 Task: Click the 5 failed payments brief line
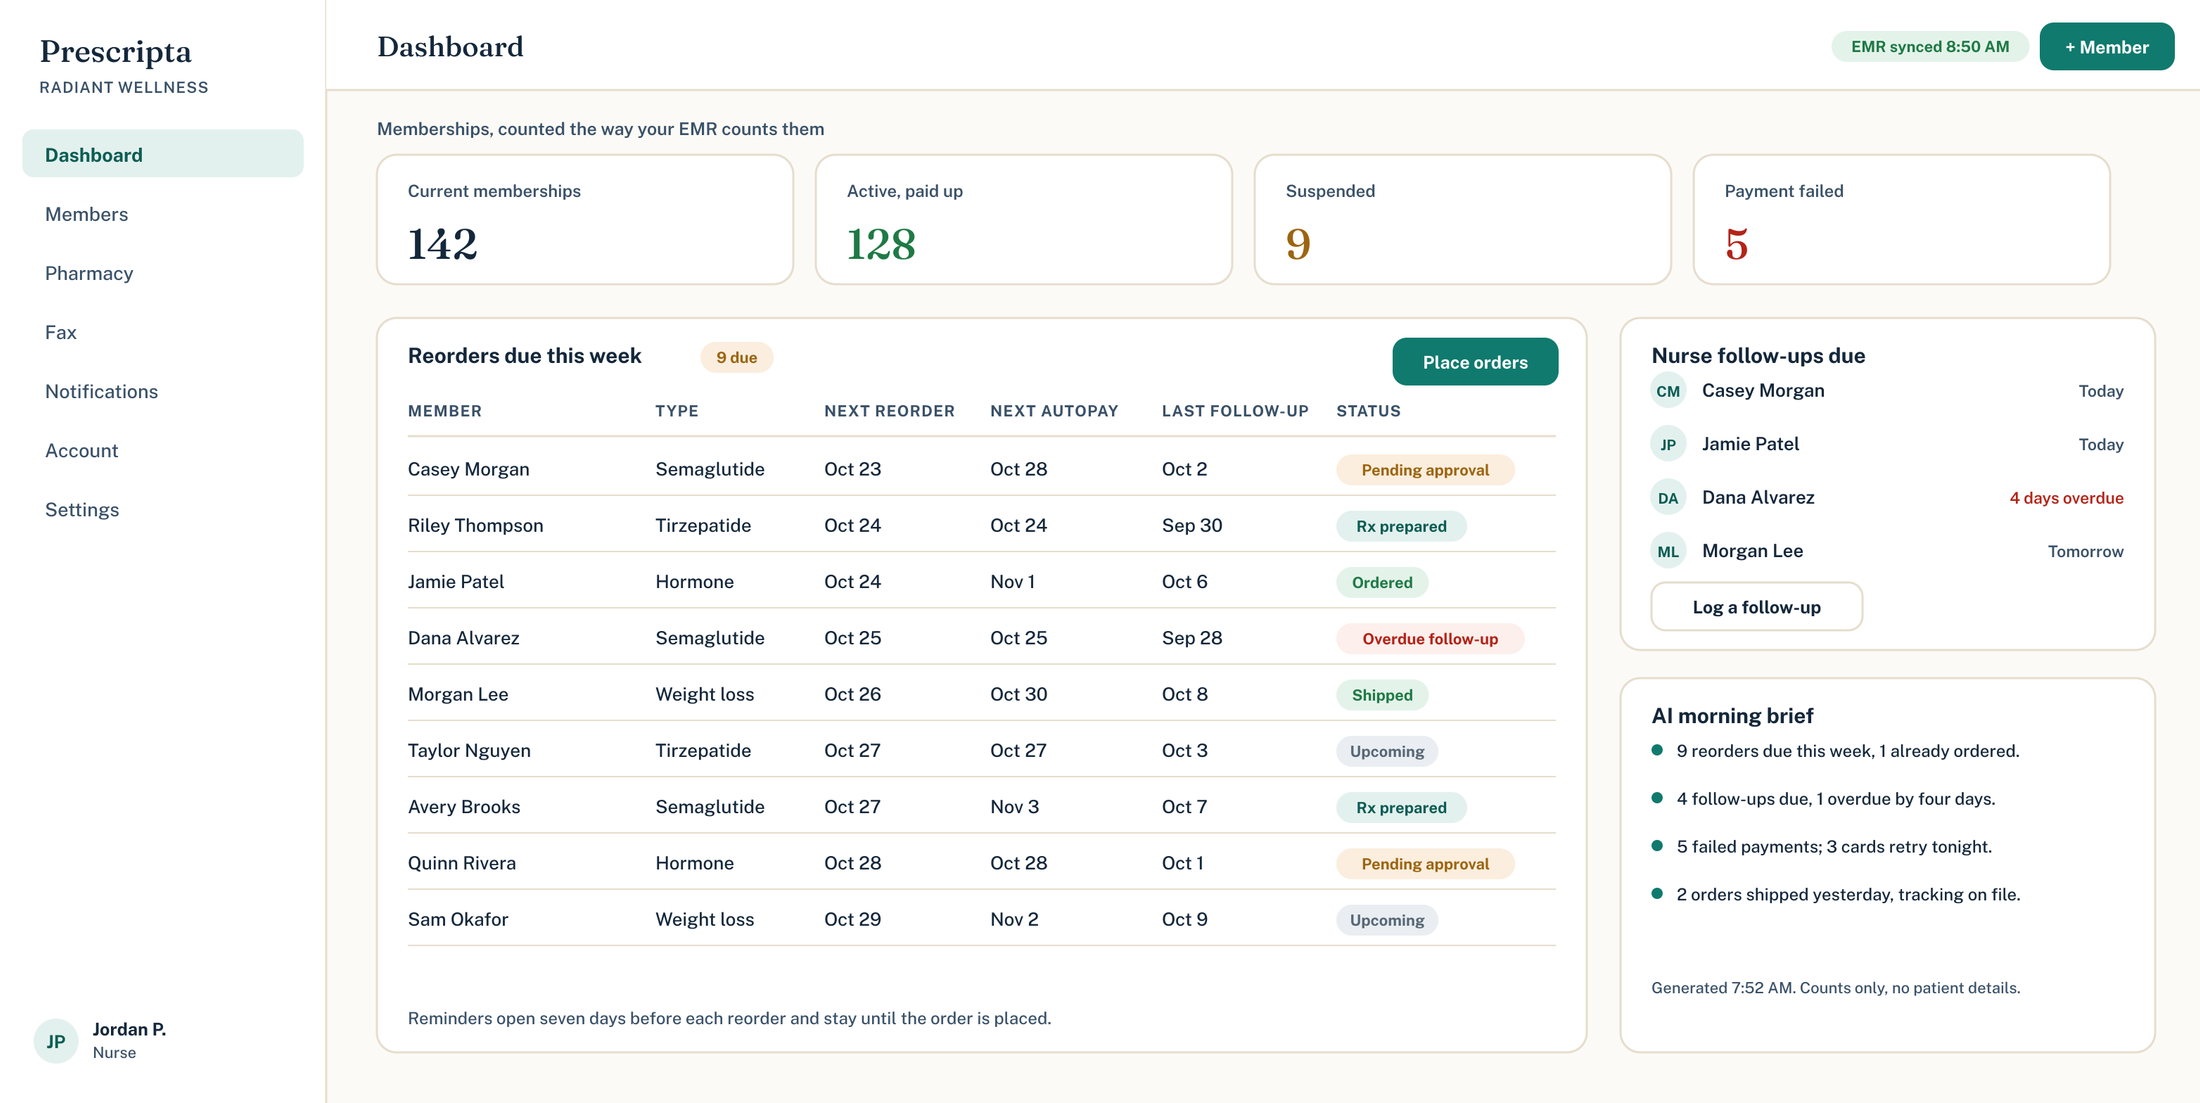(x=1834, y=846)
